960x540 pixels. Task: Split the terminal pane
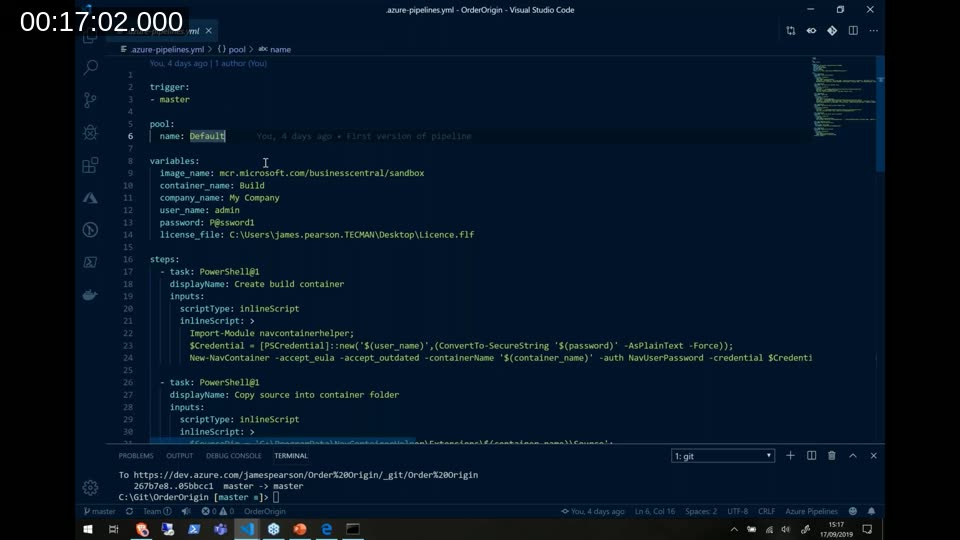811,456
